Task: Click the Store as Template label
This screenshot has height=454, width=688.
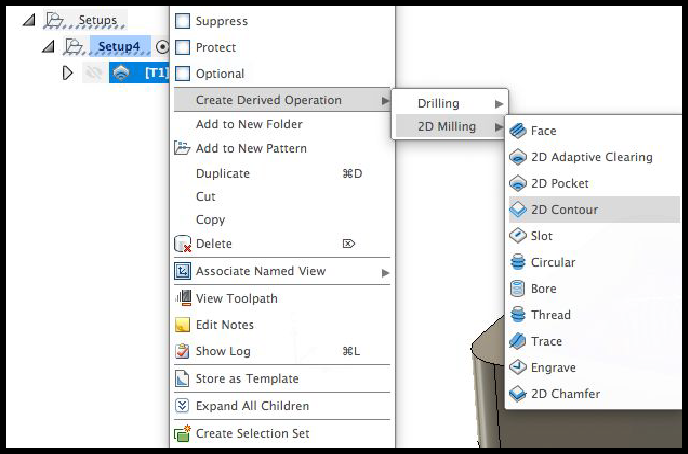Action: tap(247, 379)
